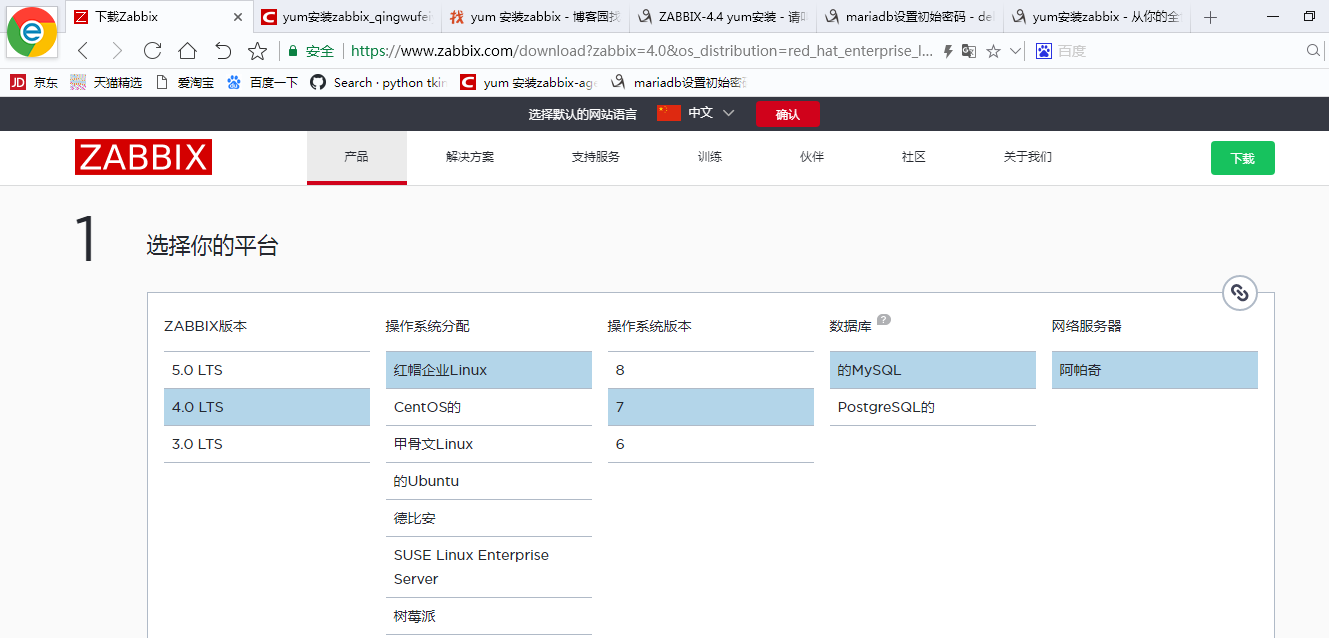The height and width of the screenshot is (638, 1329).
Task: Click the magnifier search icon
Action: pos(1314,51)
